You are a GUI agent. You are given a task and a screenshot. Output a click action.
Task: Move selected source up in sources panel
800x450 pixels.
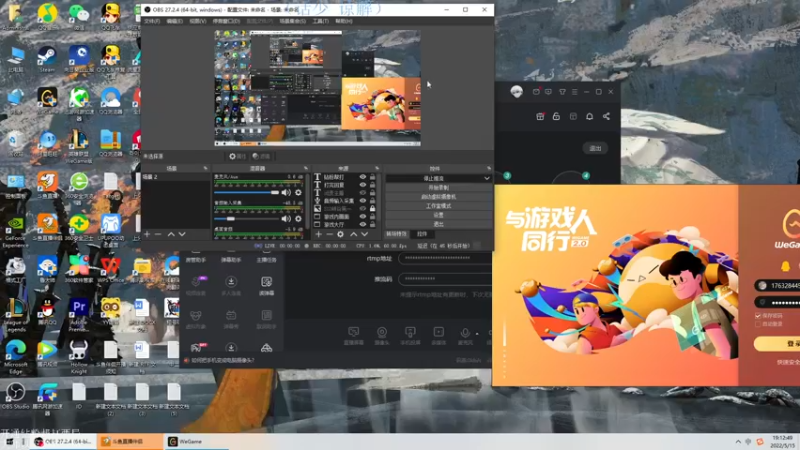click(x=354, y=234)
